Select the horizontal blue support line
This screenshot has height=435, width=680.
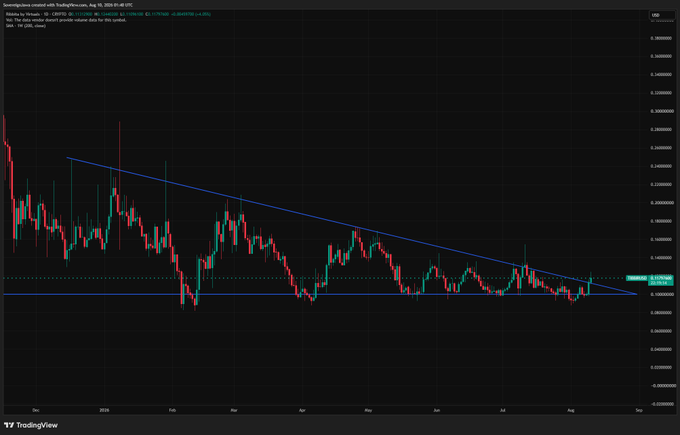320,294
